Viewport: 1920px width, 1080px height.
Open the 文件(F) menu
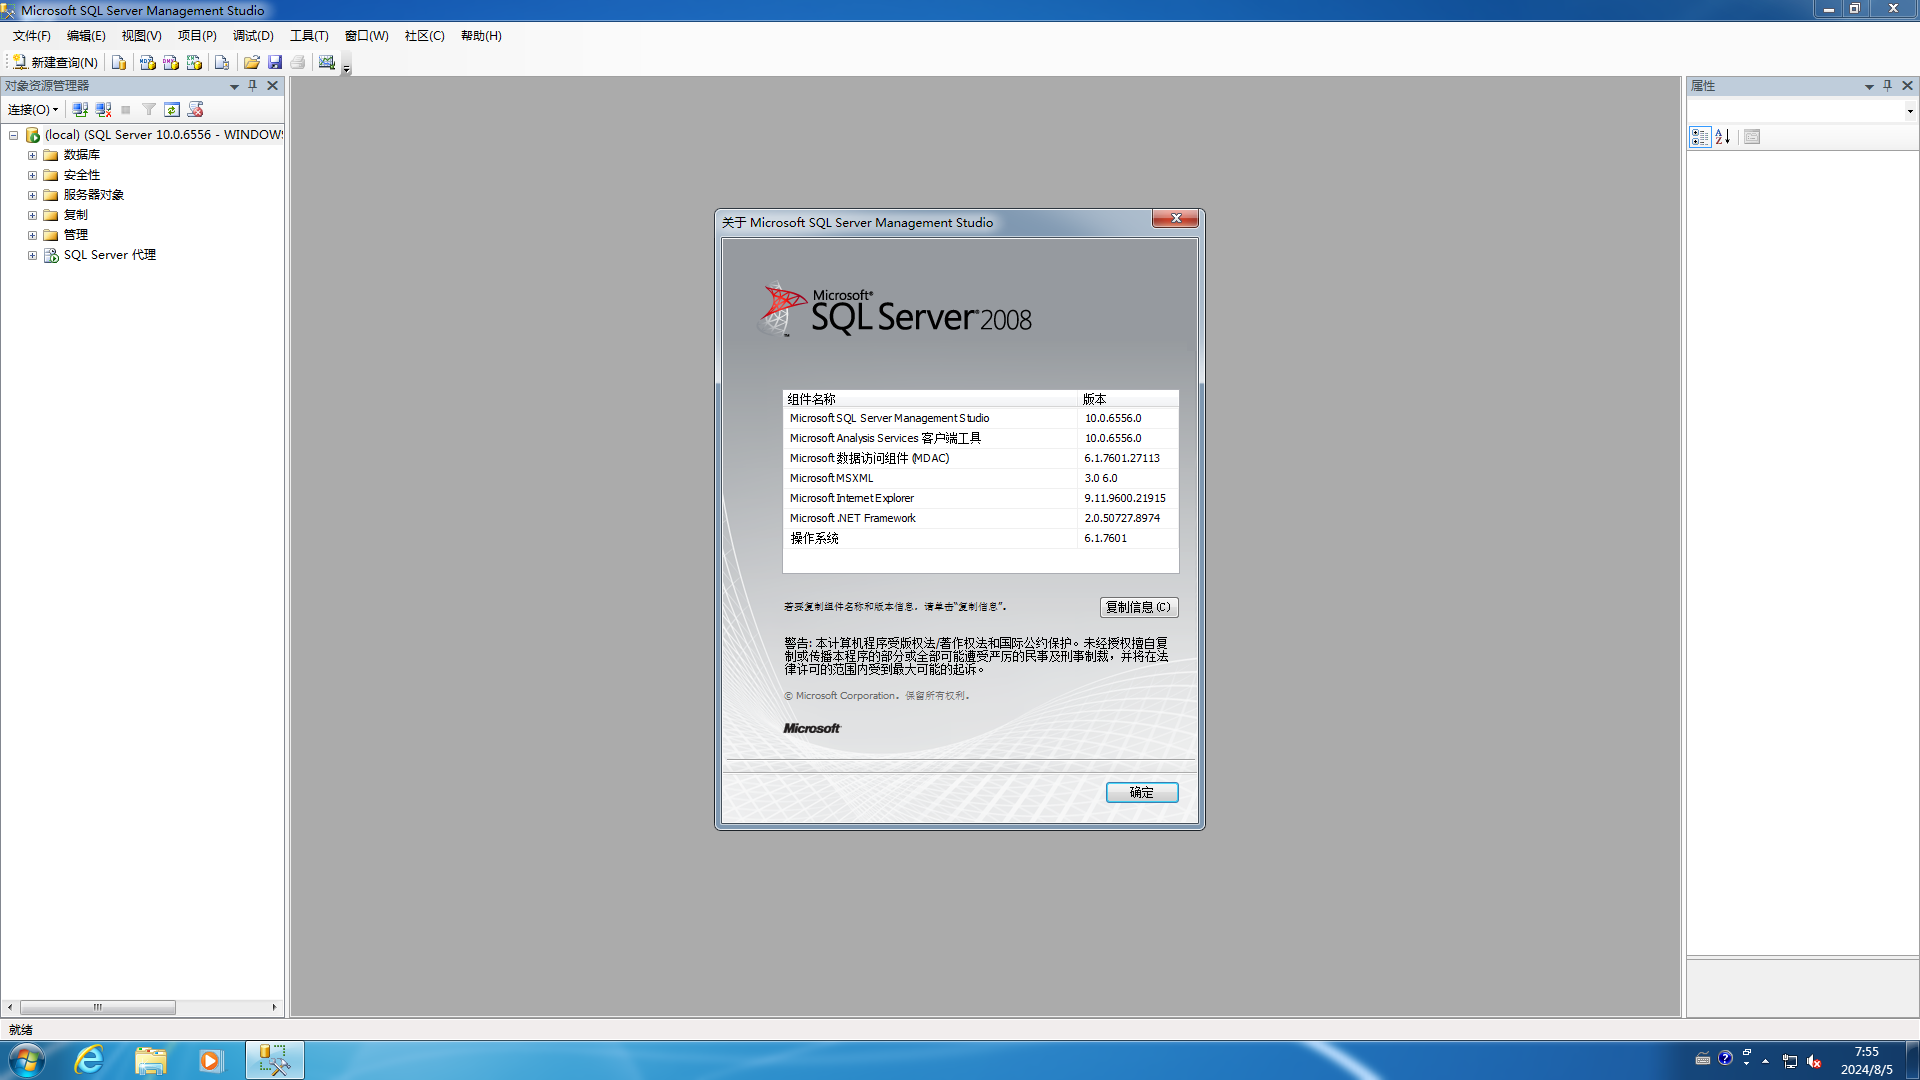[x=32, y=36]
